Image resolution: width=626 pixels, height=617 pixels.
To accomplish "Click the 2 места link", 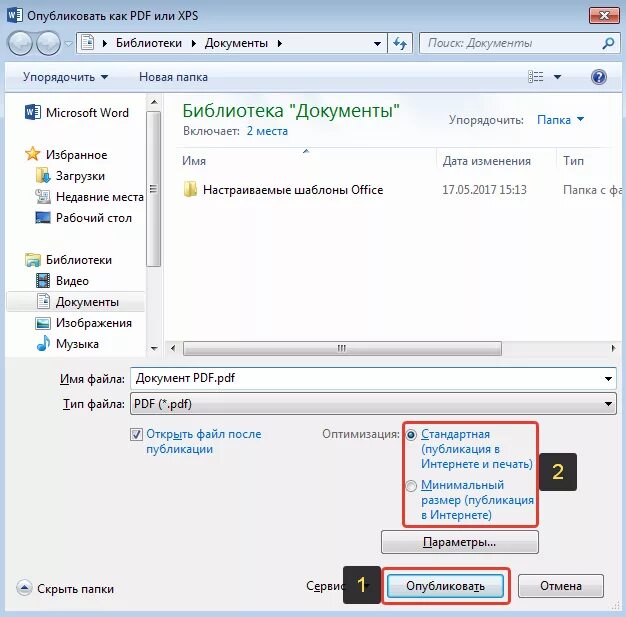I will click(x=267, y=131).
